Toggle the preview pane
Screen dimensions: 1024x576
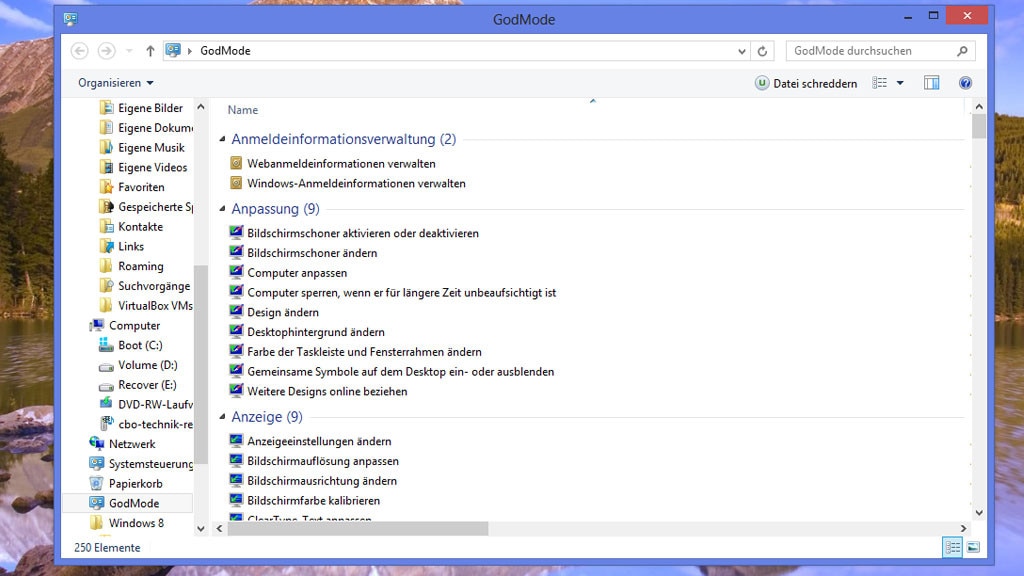click(x=931, y=83)
